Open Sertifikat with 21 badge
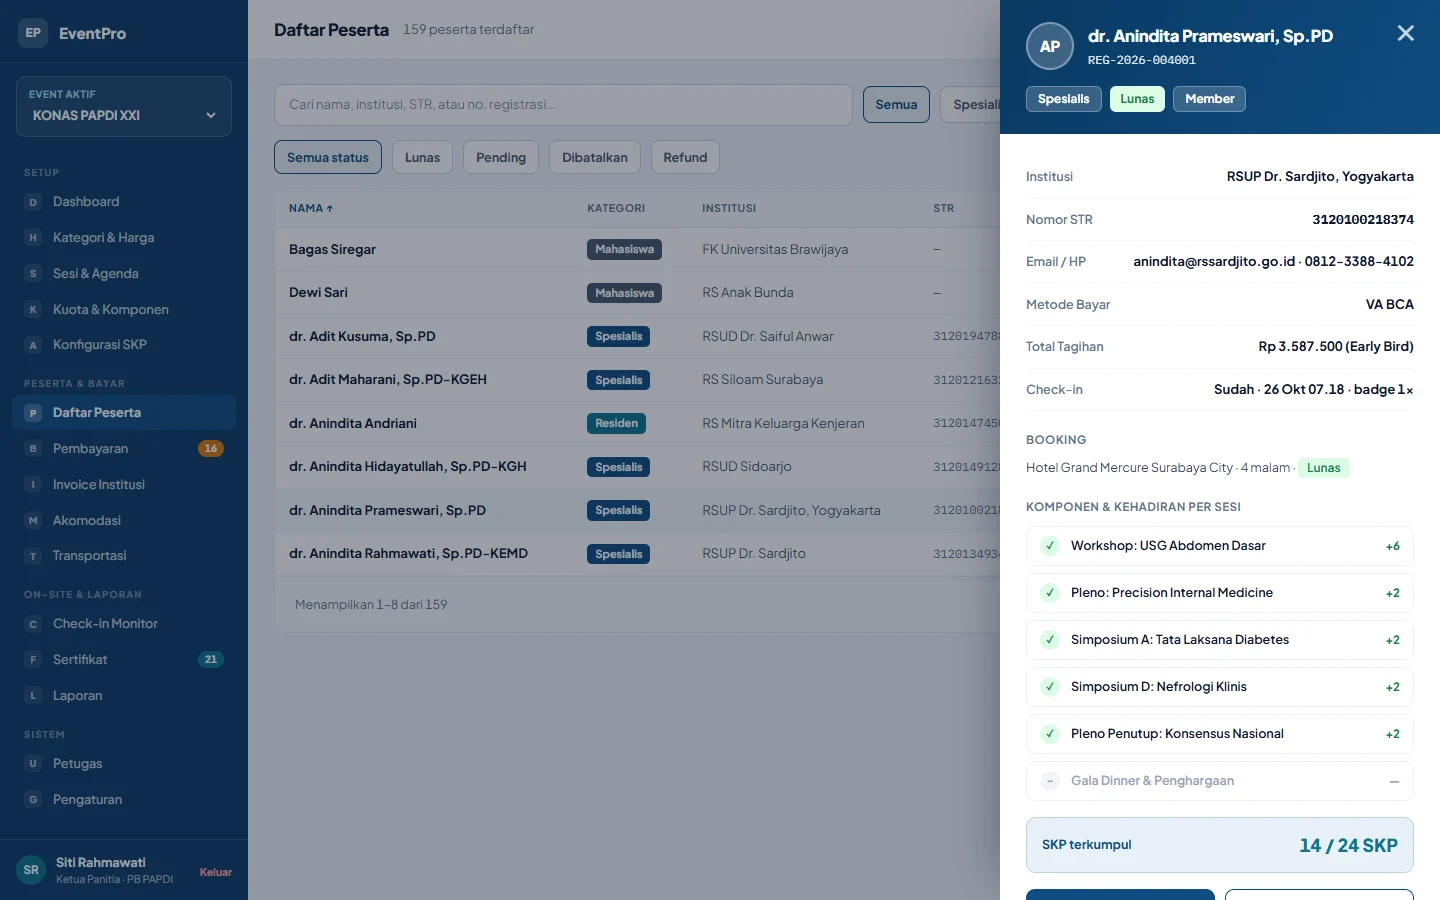This screenshot has width=1440, height=900. (124, 660)
